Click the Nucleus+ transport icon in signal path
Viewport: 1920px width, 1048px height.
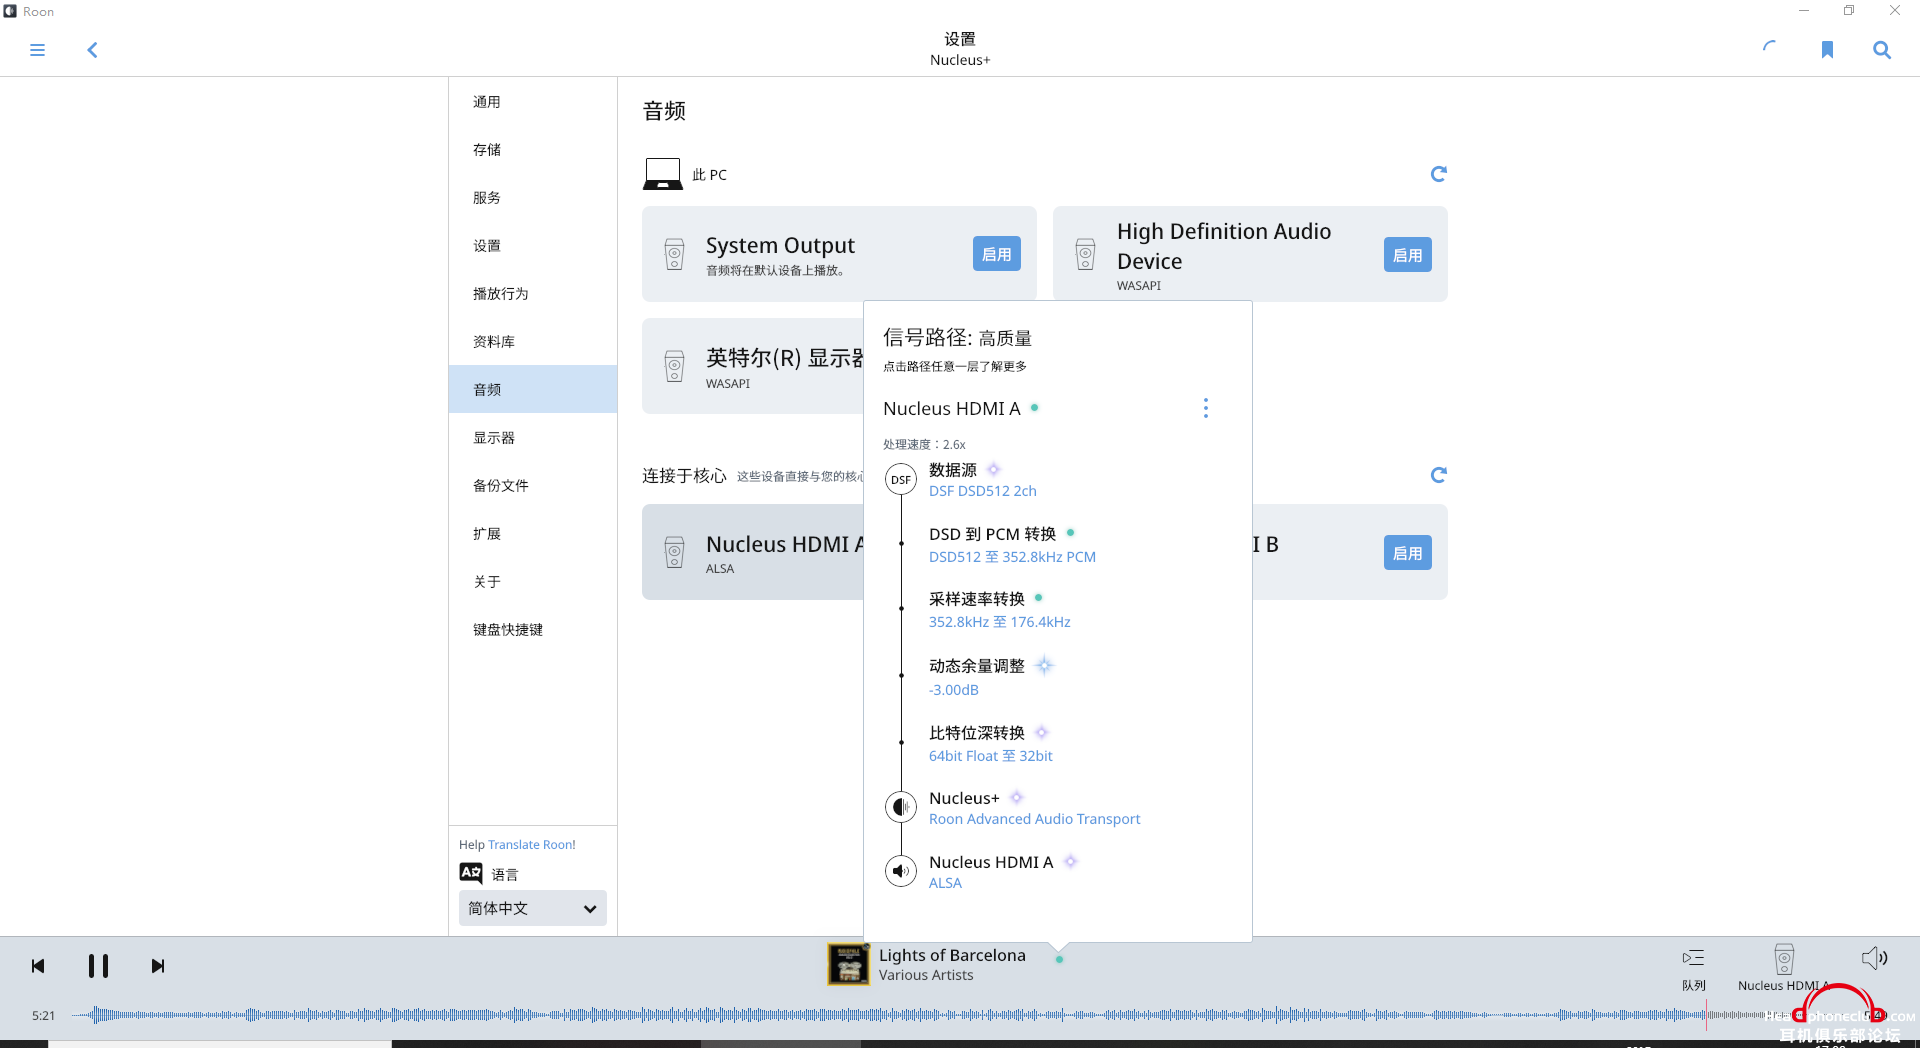pyautogui.click(x=901, y=806)
